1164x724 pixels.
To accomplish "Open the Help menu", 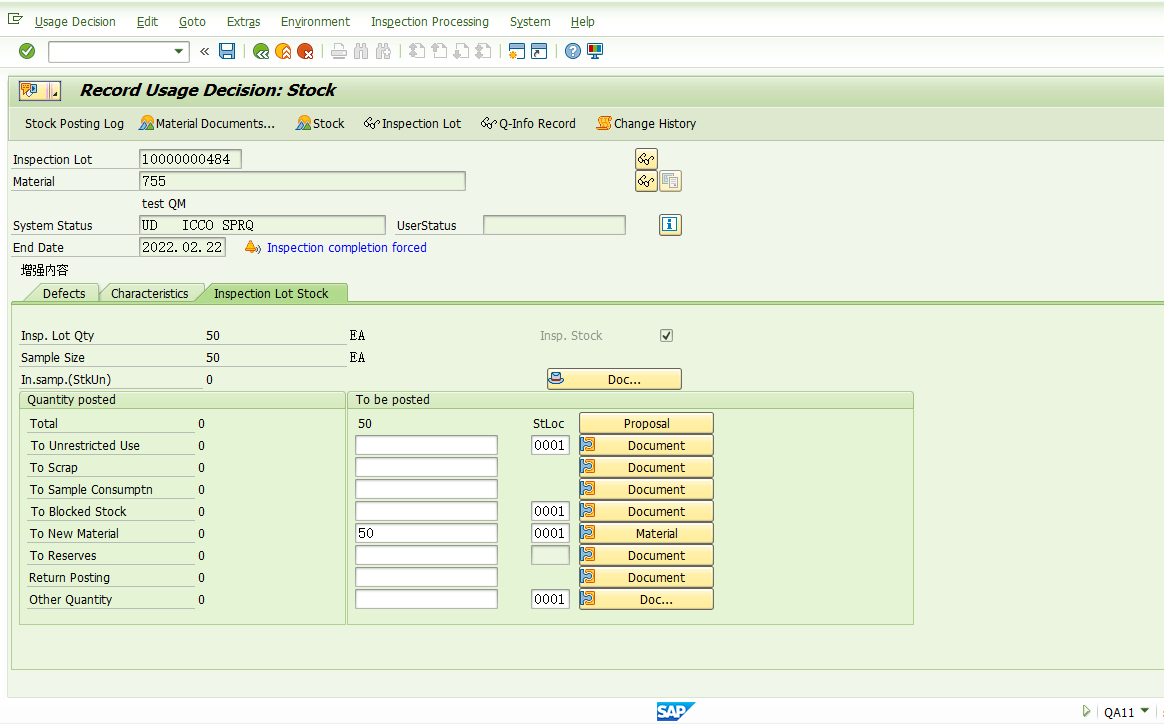I will point(583,22).
